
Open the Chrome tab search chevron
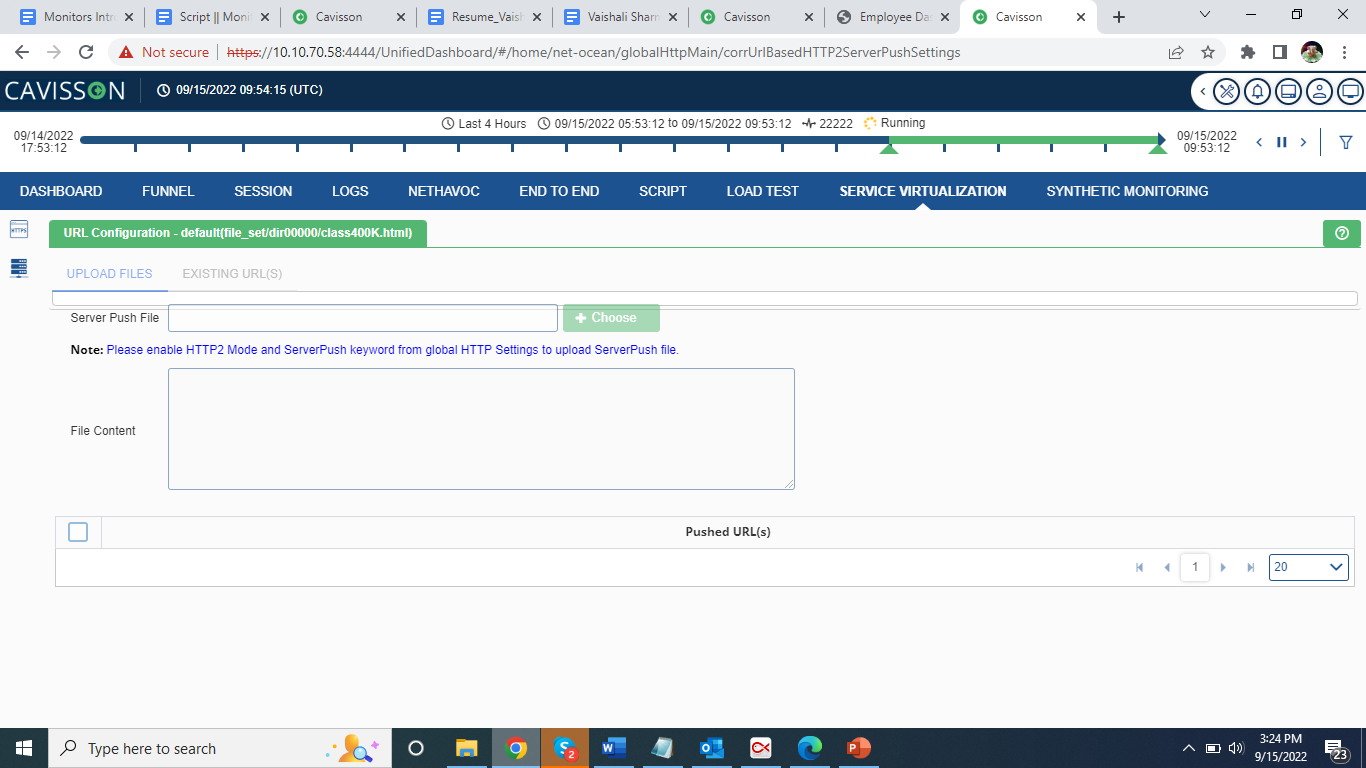[x=1204, y=15]
